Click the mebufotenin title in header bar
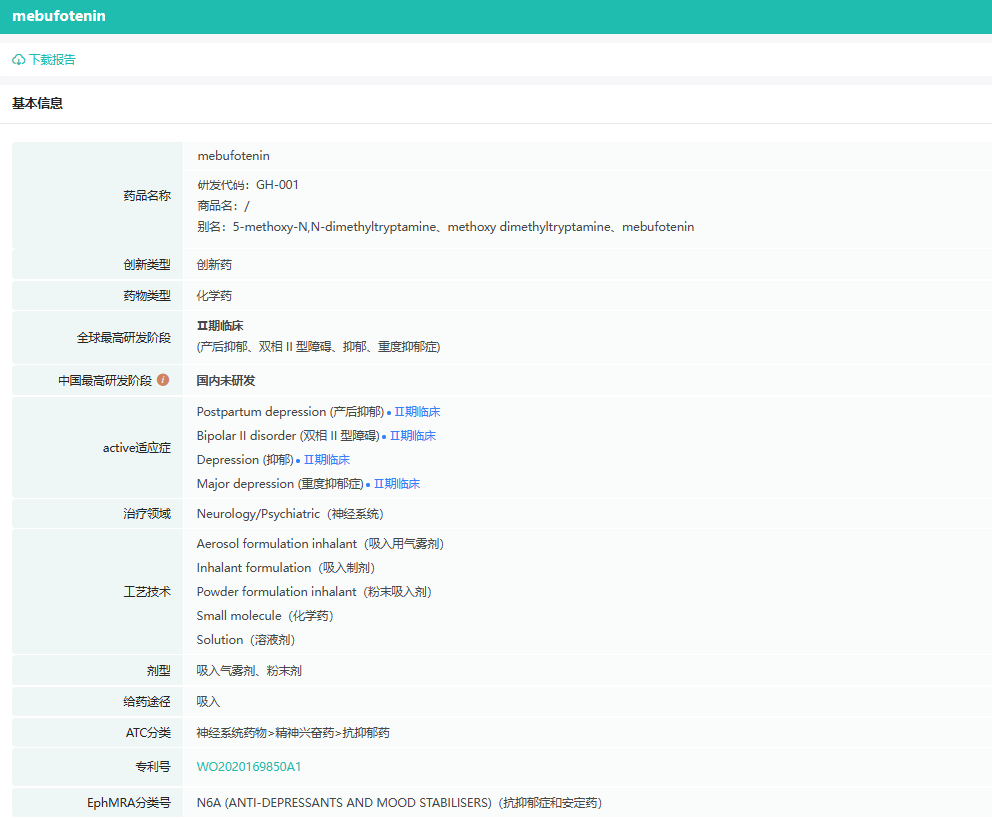This screenshot has height=818, width=992. click(x=59, y=16)
